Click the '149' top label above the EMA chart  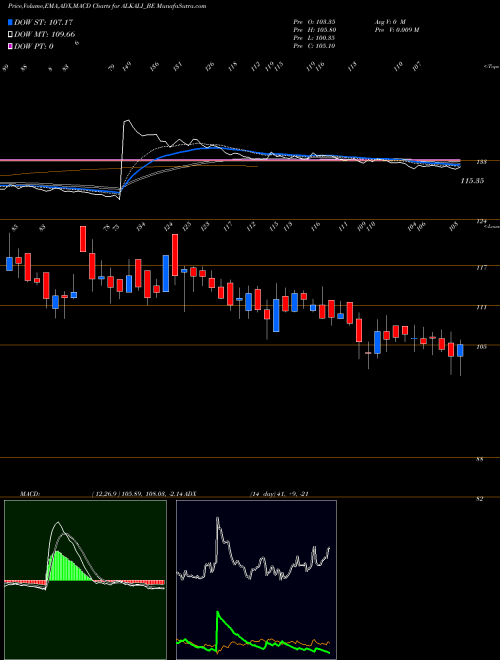pos(127,67)
